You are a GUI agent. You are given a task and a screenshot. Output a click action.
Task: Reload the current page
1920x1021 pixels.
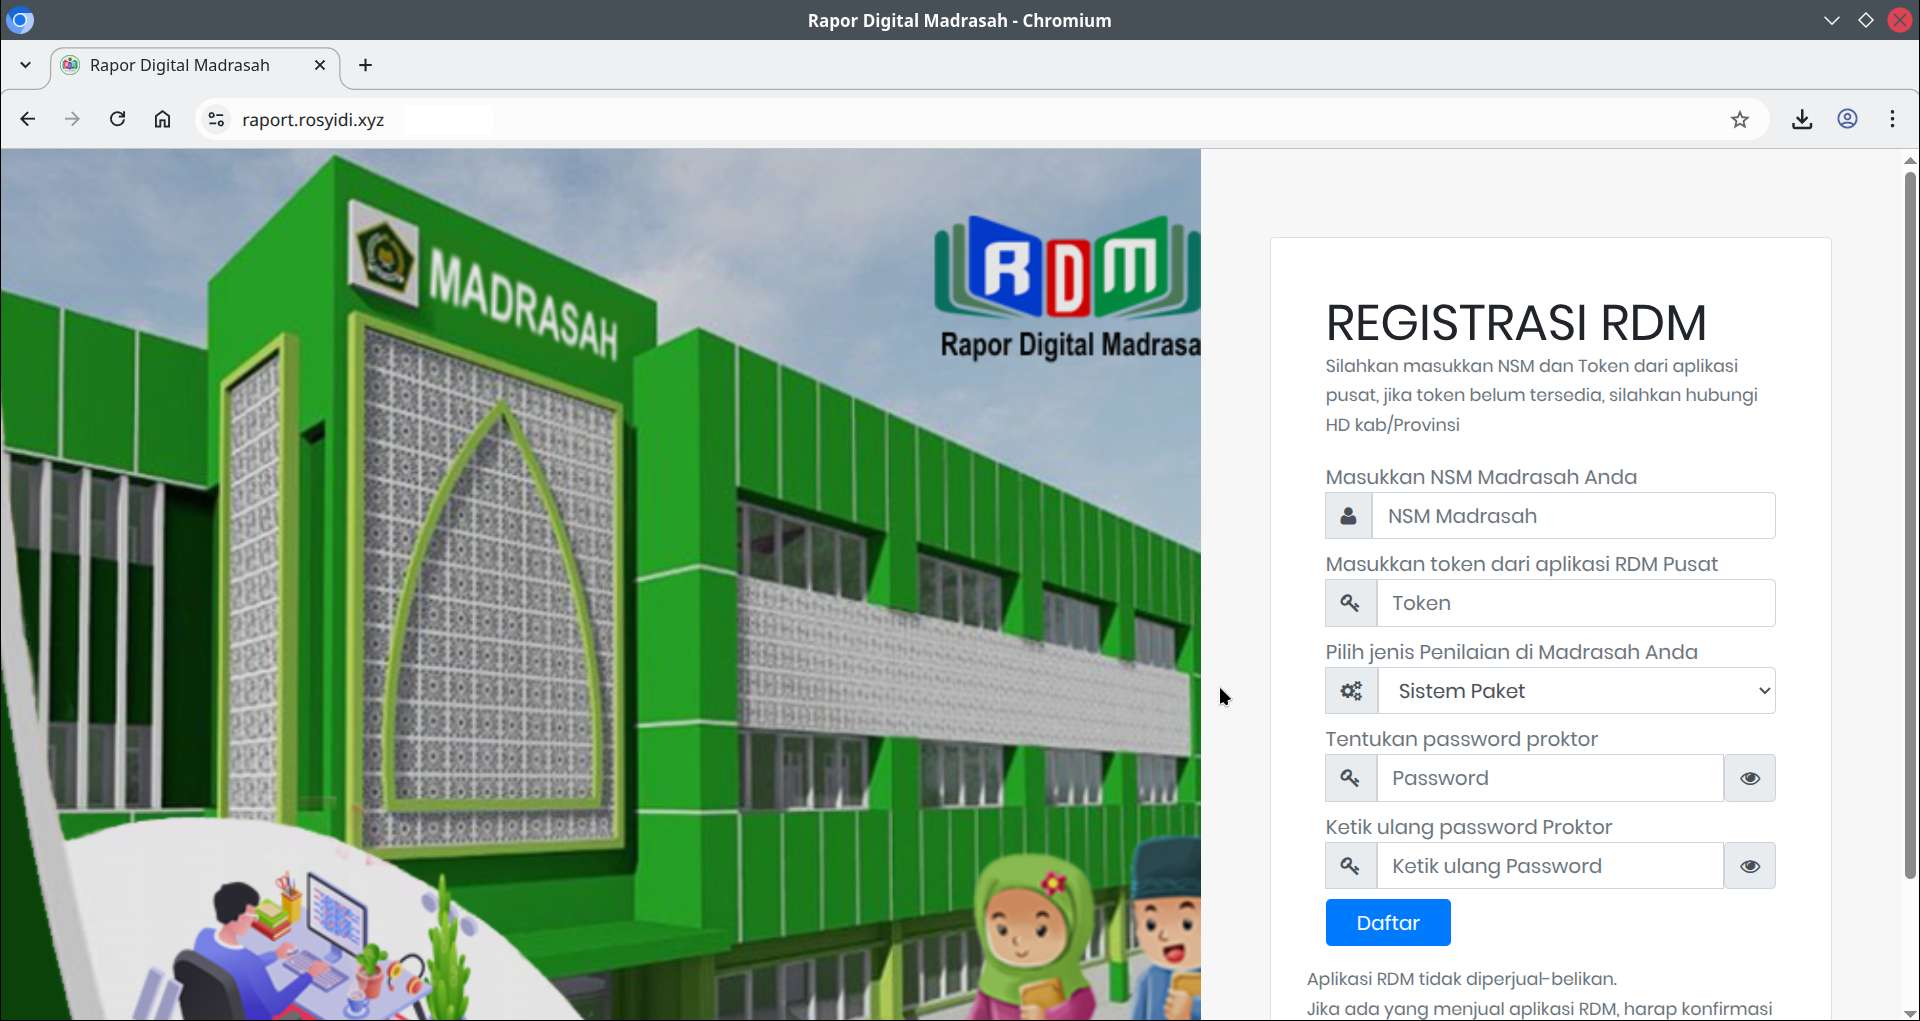[117, 119]
